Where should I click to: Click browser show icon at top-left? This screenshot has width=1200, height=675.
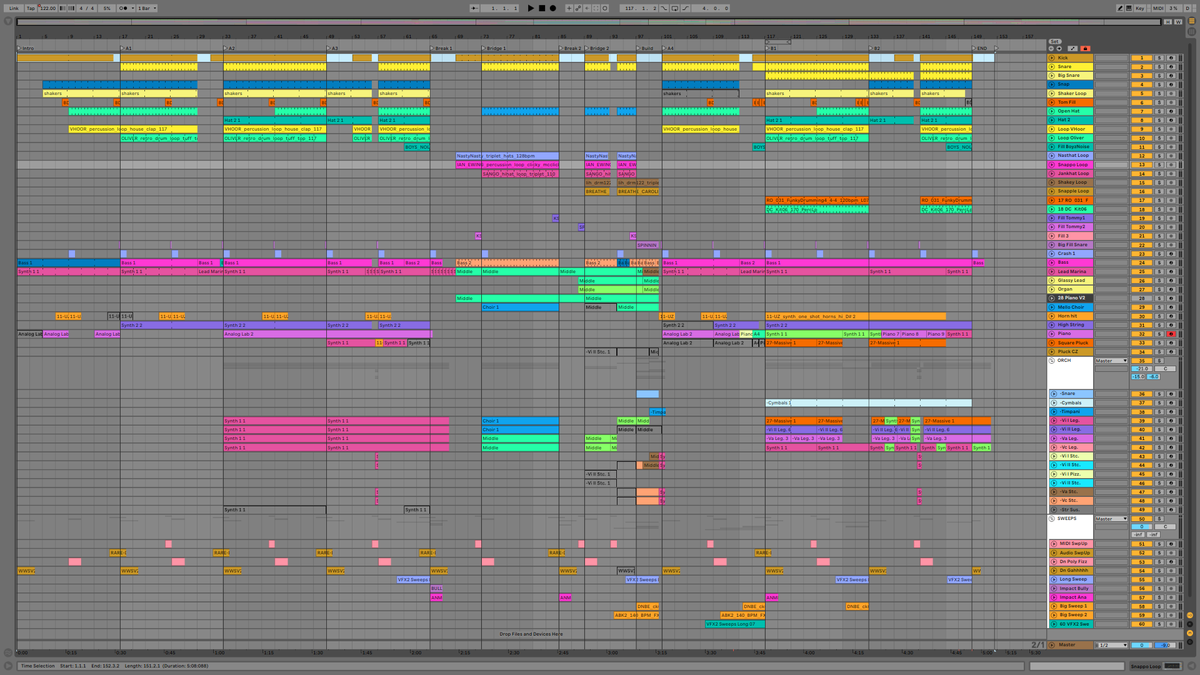(x=8, y=21)
